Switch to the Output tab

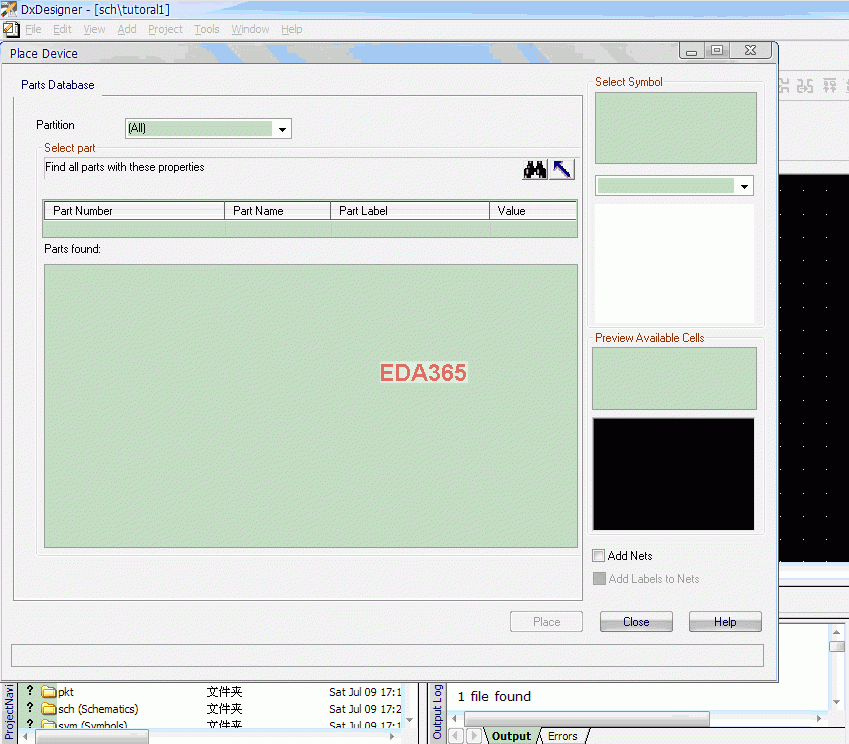click(511, 736)
